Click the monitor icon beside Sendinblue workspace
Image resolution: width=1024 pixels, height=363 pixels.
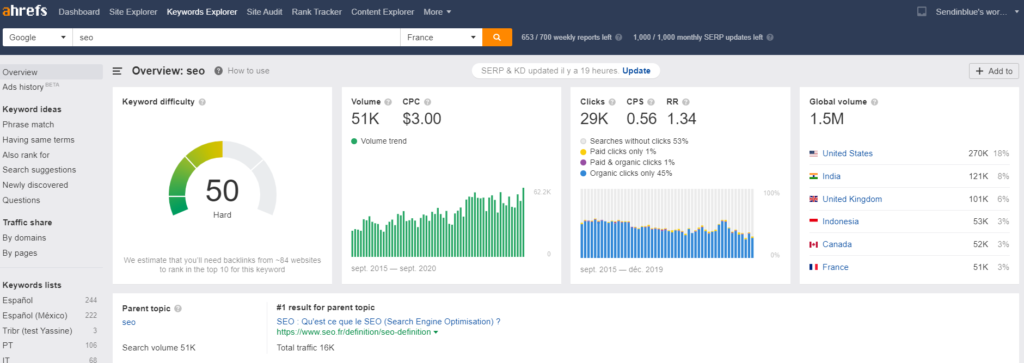(921, 12)
